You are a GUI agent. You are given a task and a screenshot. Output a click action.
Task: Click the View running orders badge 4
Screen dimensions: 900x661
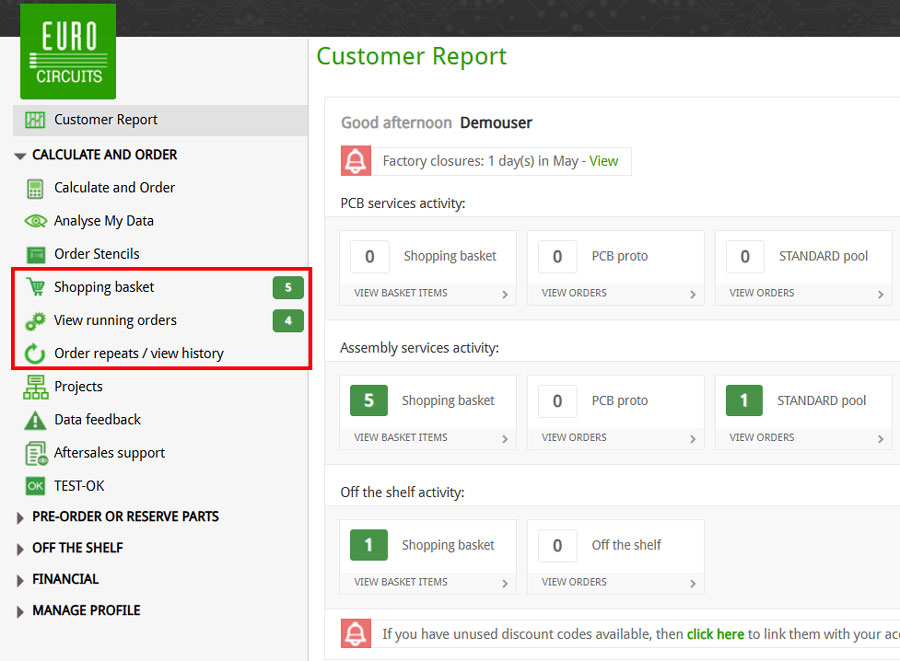pos(288,321)
